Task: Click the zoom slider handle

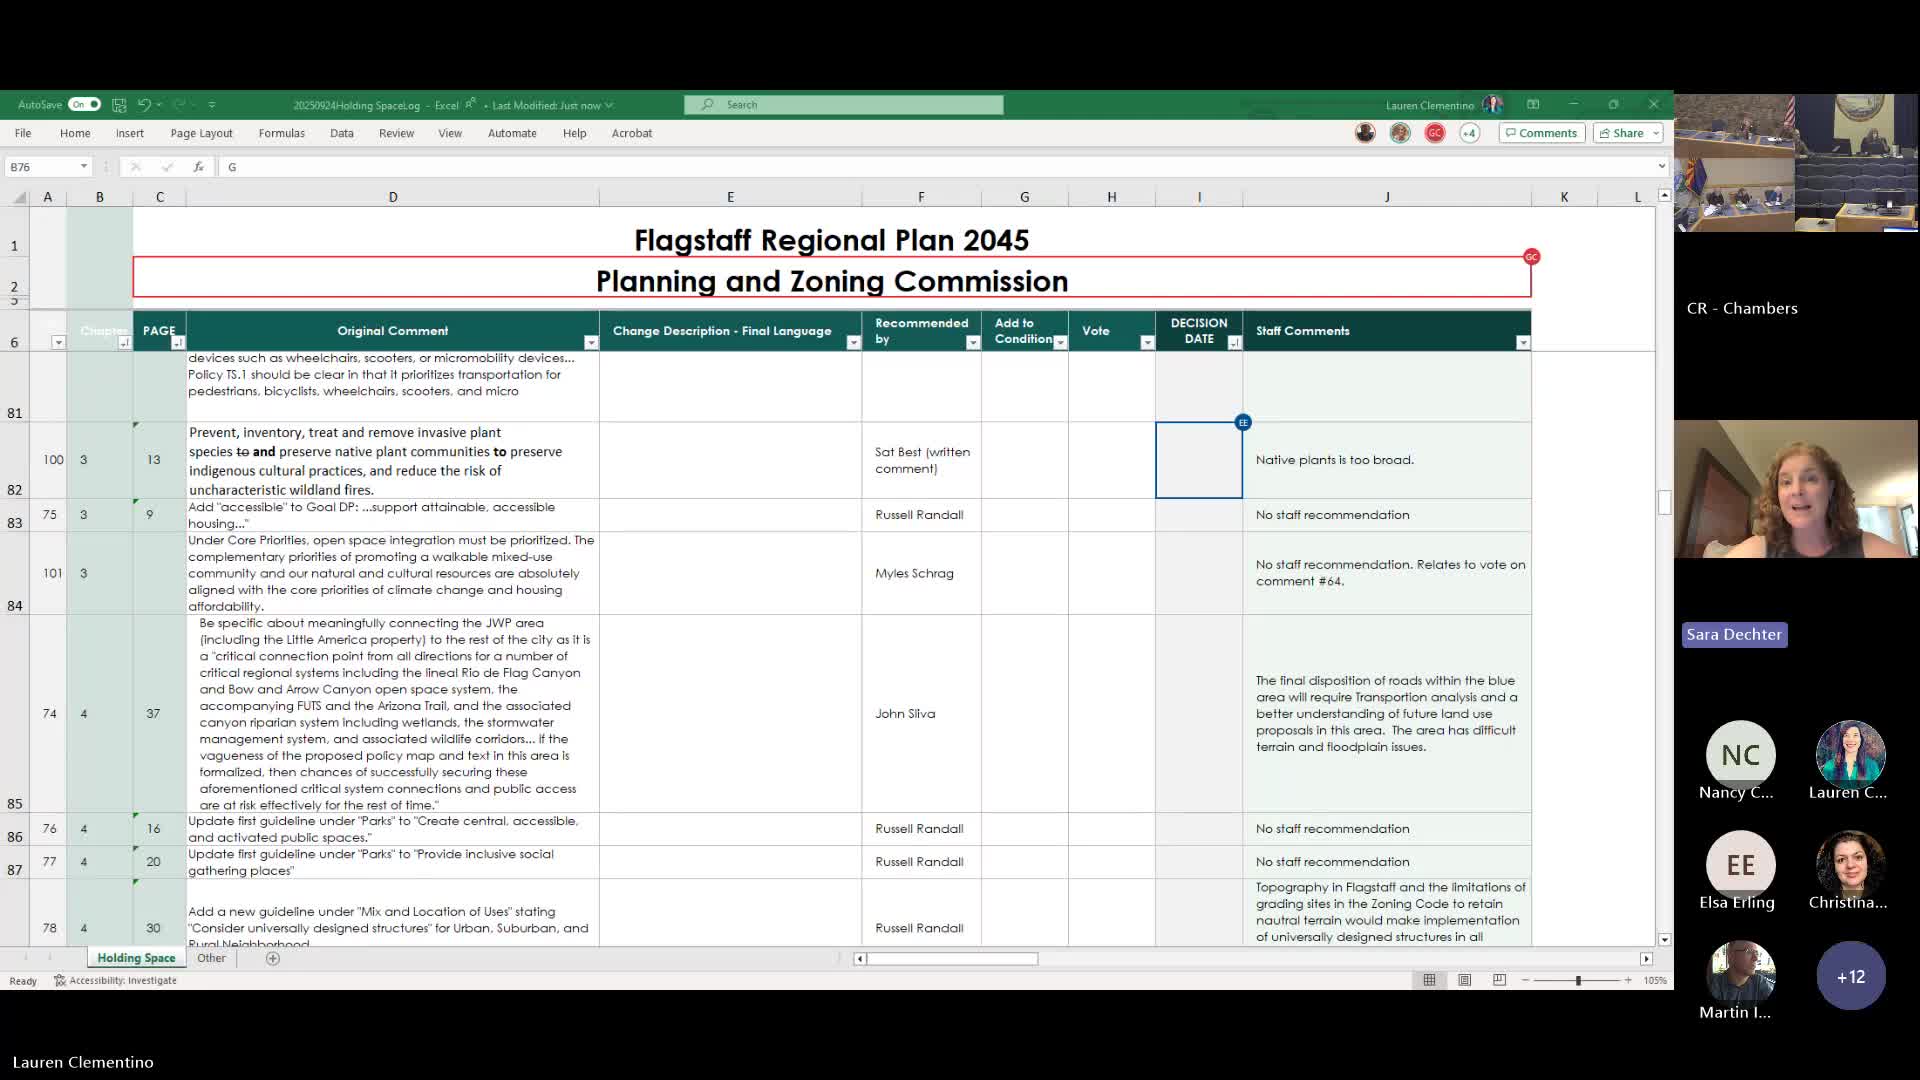Action: [x=1578, y=980]
